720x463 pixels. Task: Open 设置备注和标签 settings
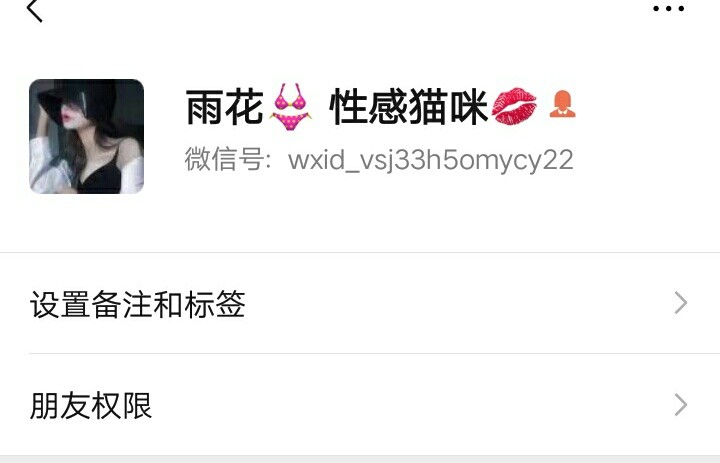click(360, 303)
